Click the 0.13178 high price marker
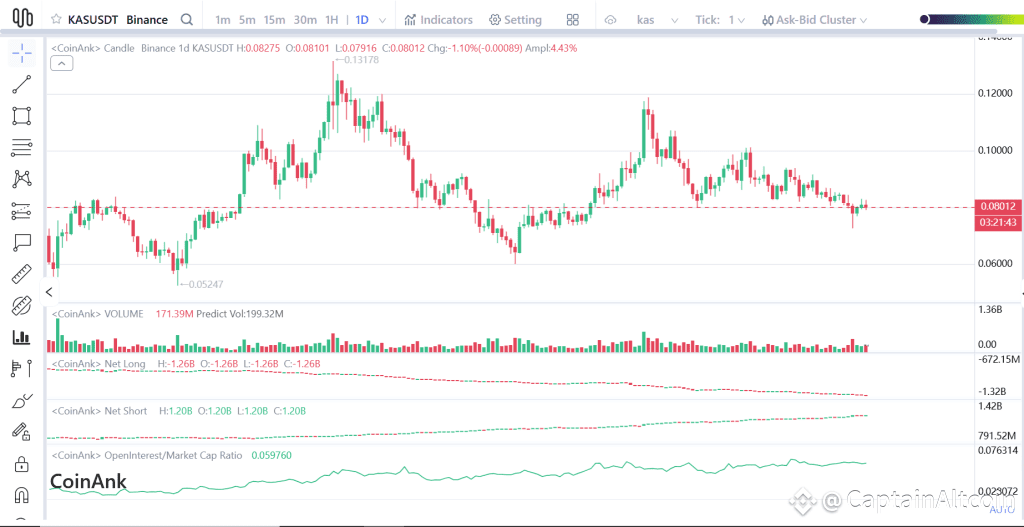This screenshot has width=1024, height=527. 356,59
